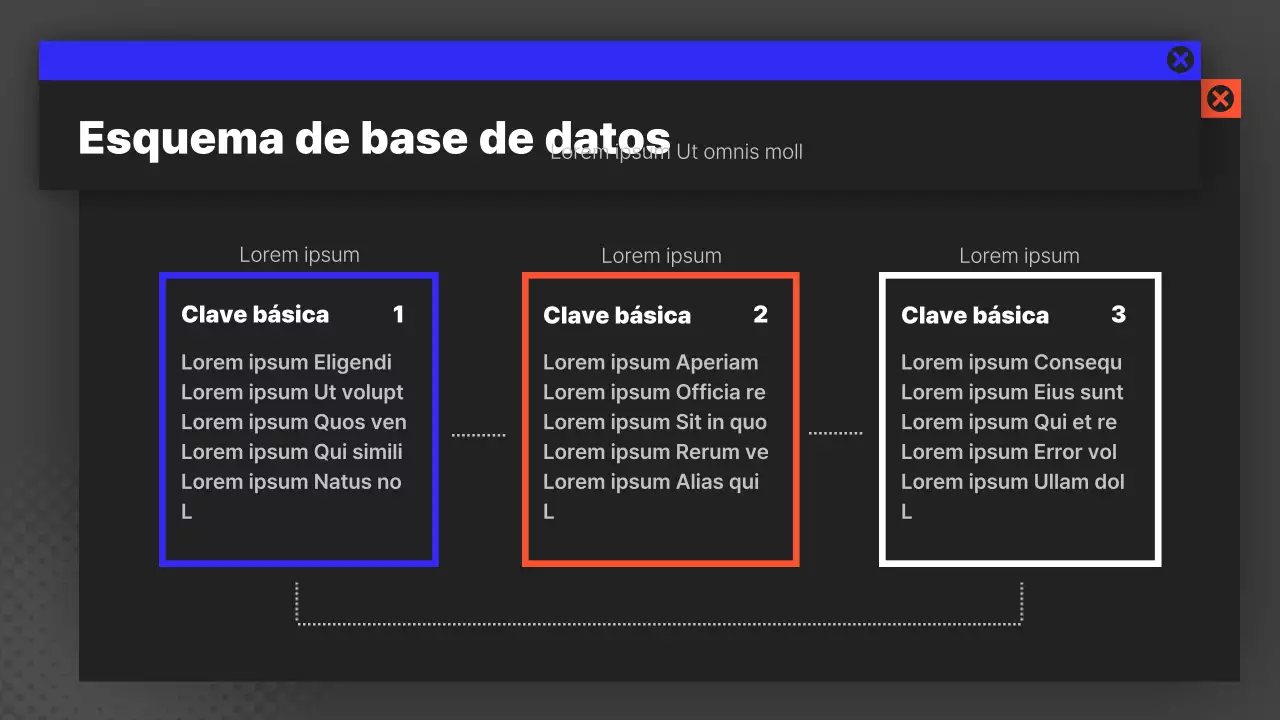Select the blue-bordered Clave básica 1 card
This screenshot has width=1280, height=720.
tap(298, 419)
